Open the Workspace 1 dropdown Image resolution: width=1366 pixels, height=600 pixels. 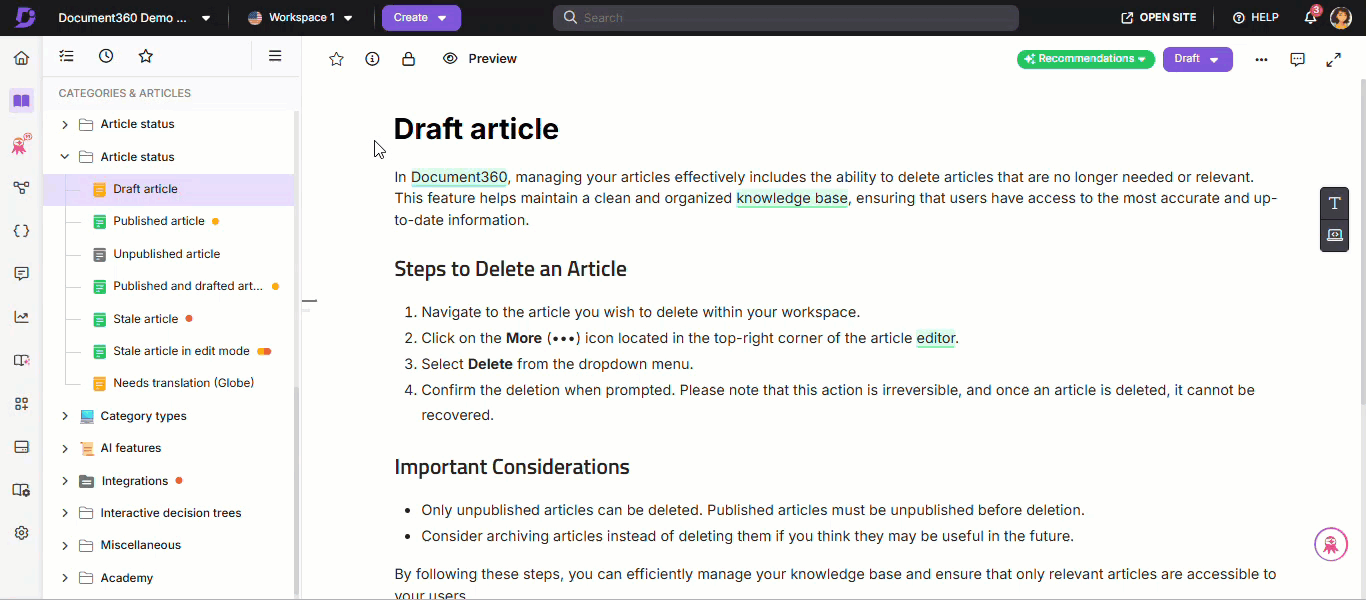(300, 18)
